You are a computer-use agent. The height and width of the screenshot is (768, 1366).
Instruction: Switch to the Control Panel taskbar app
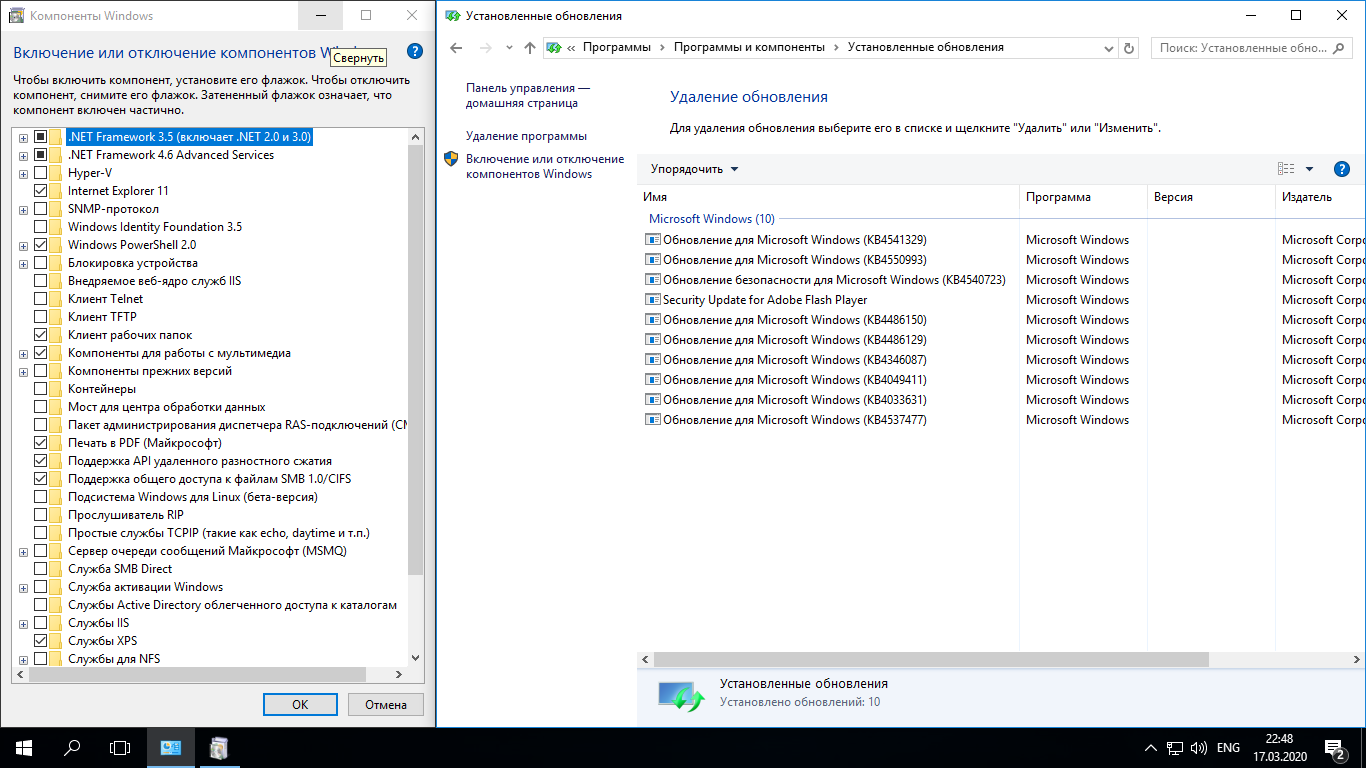171,747
